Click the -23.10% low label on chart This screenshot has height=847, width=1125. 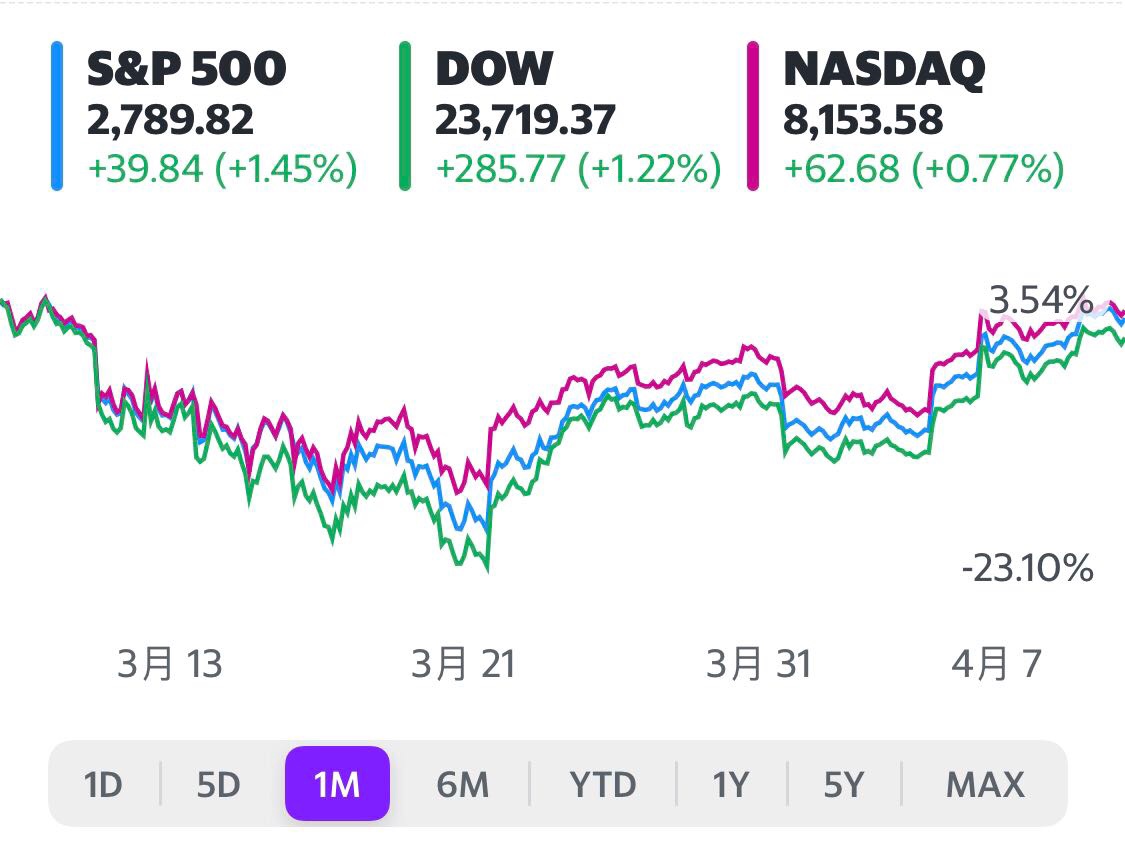(1027, 570)
